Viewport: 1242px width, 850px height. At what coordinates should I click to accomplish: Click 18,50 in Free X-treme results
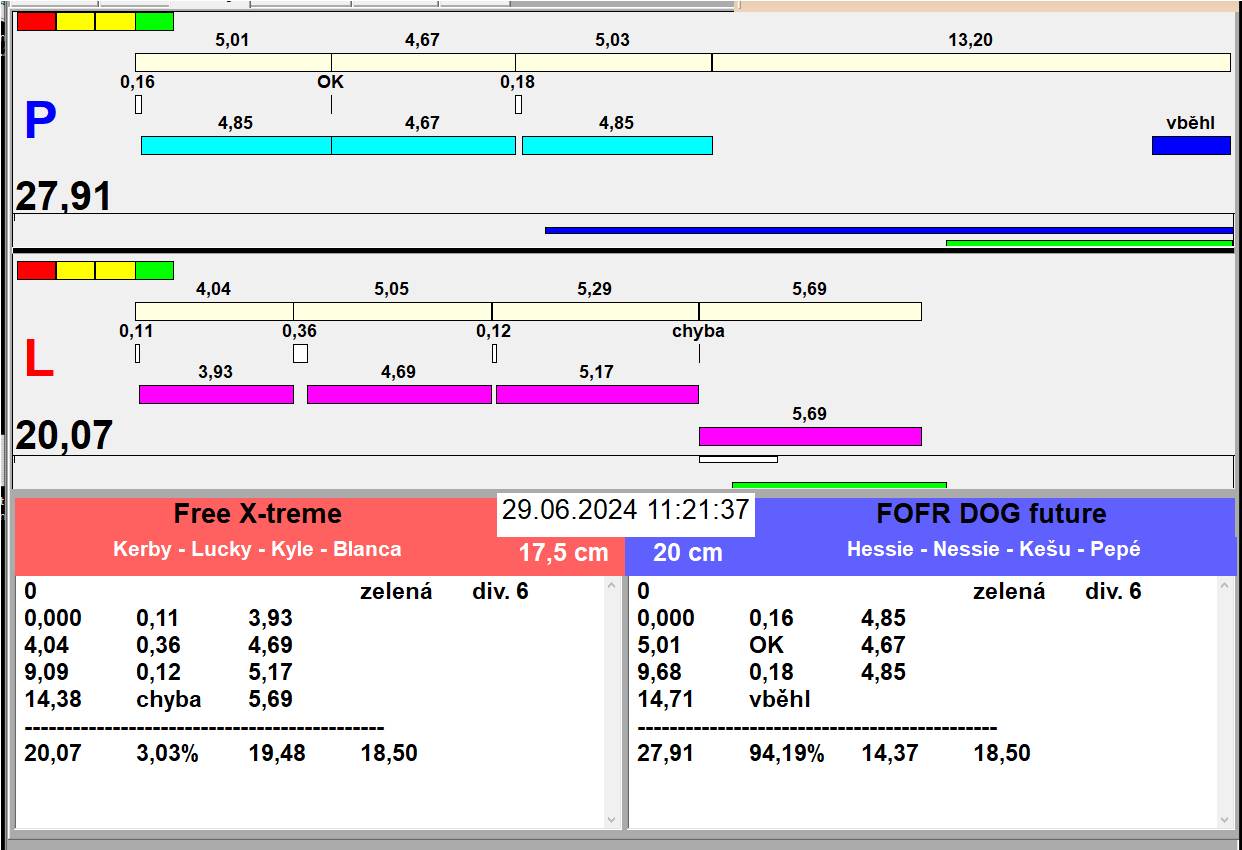(x=389, y=753)
